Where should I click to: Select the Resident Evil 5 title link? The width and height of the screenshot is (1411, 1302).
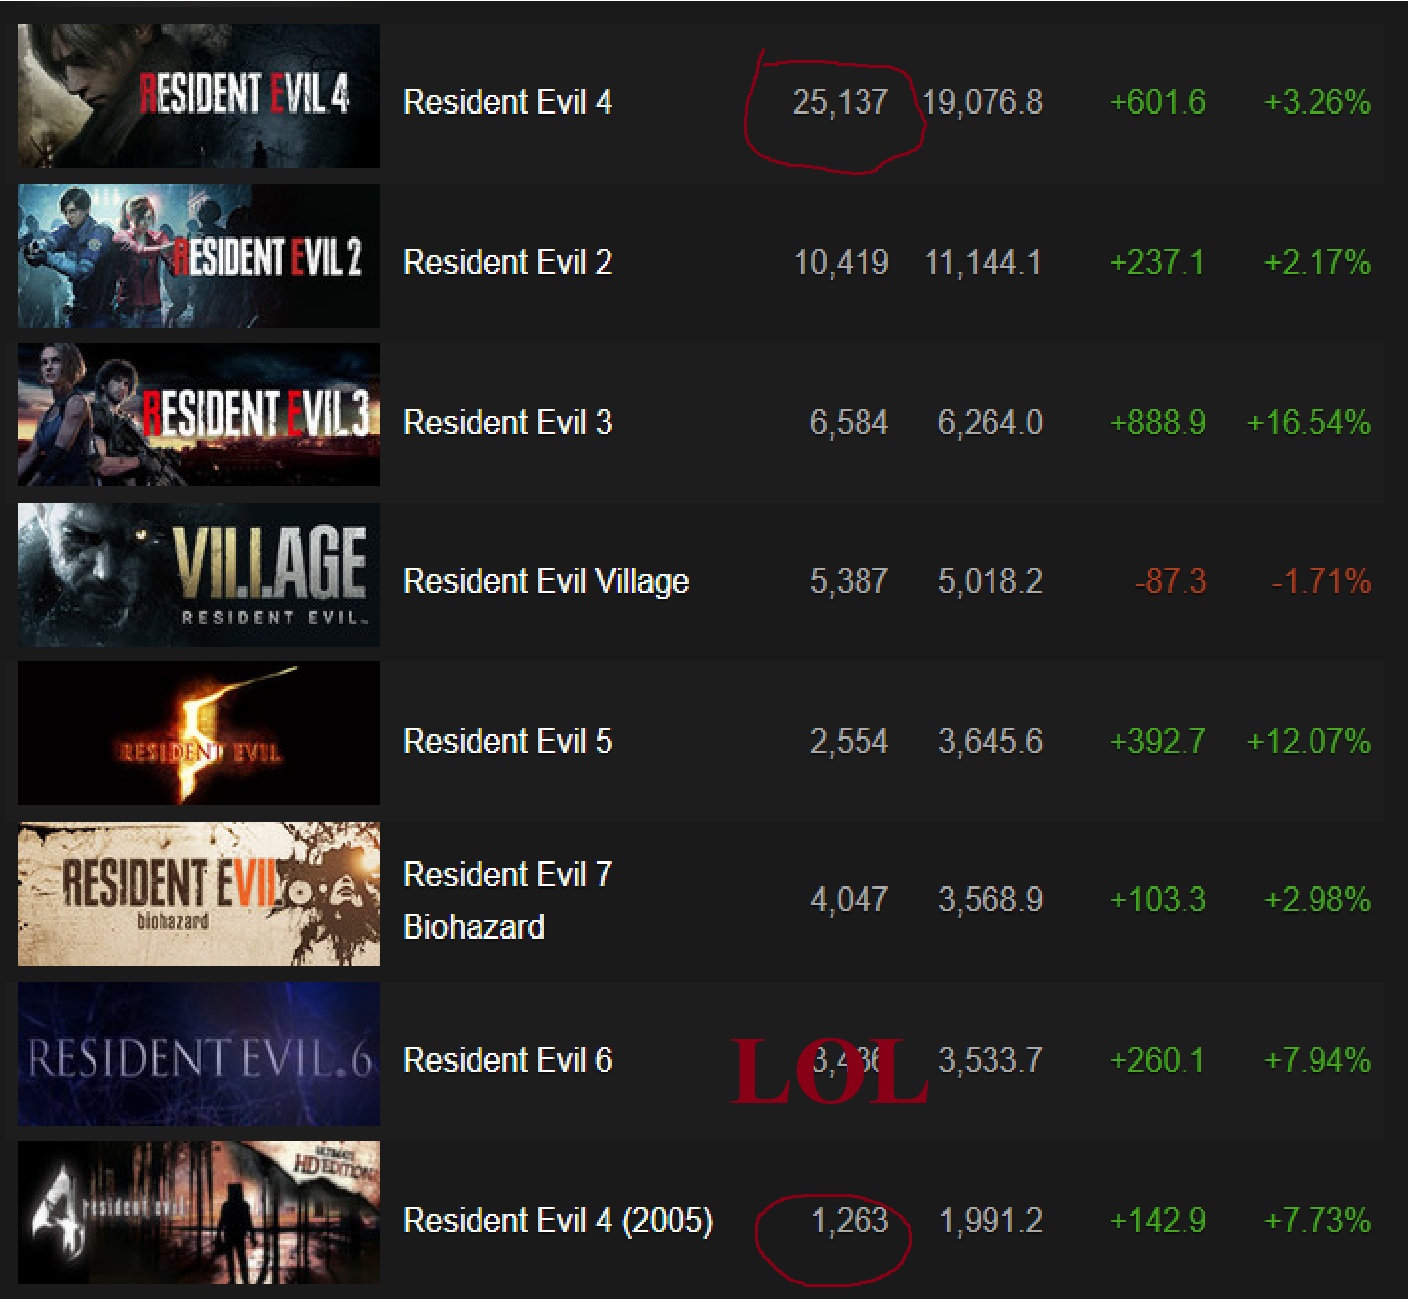tap(507, 741)
